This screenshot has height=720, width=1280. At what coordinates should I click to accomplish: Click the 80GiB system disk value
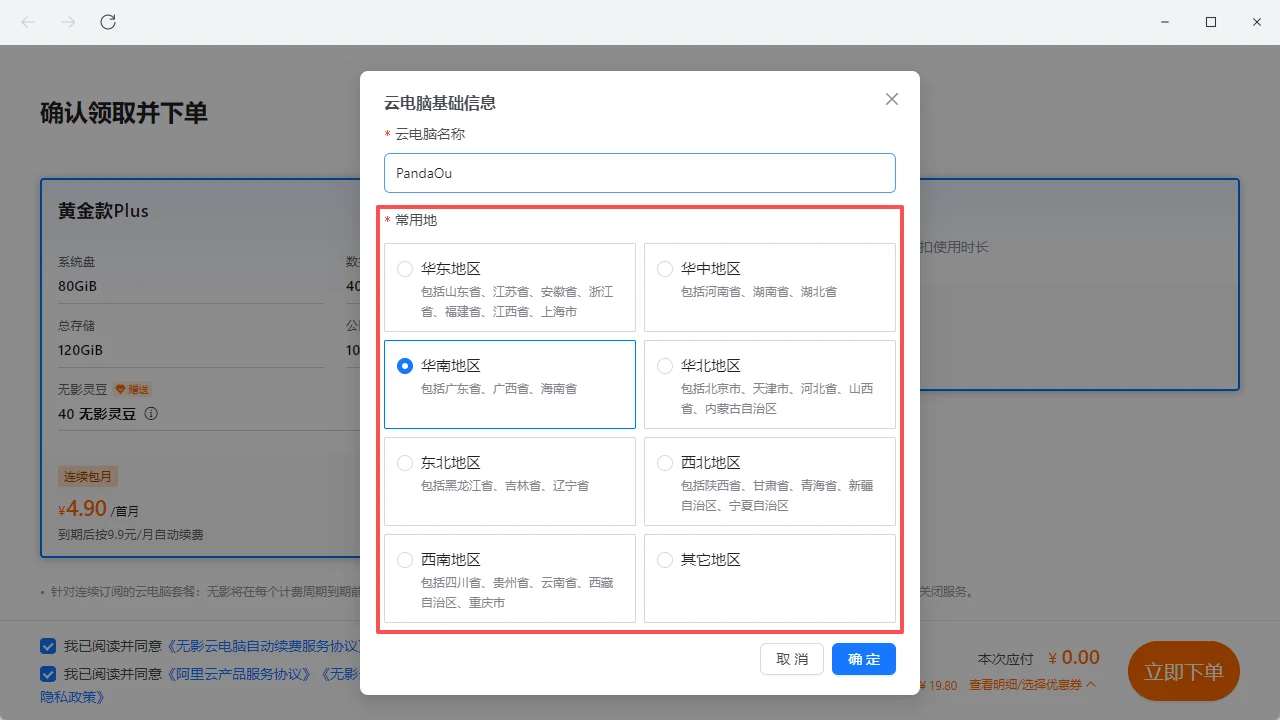[x=77, y=286]
